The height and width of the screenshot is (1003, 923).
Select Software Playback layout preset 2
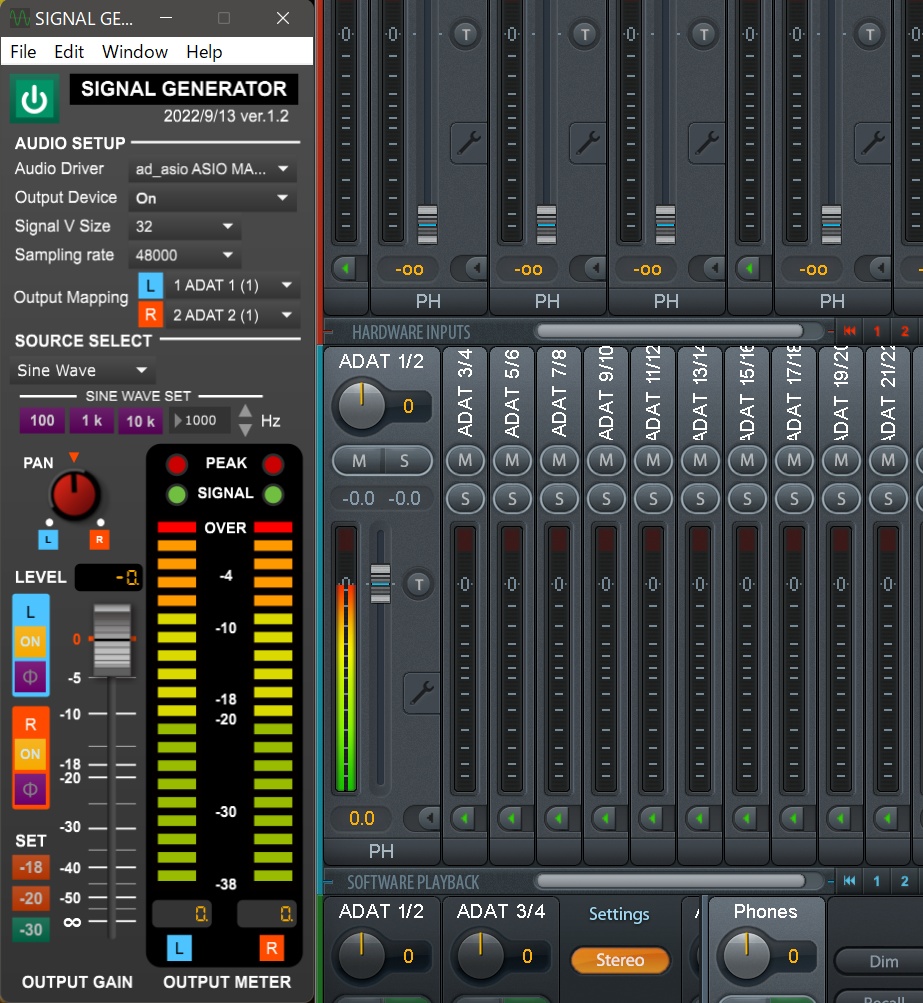click(x=904, y=881)
